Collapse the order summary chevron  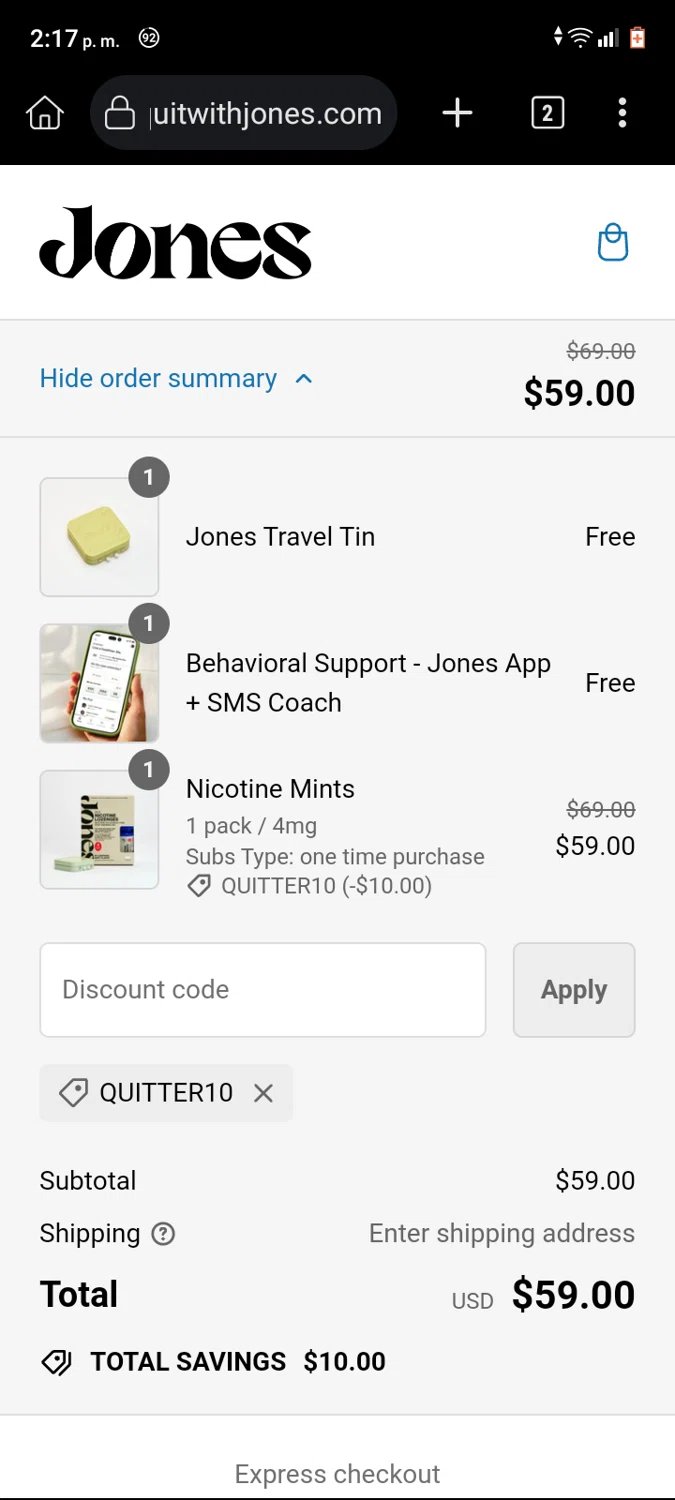tap(304, 379)
